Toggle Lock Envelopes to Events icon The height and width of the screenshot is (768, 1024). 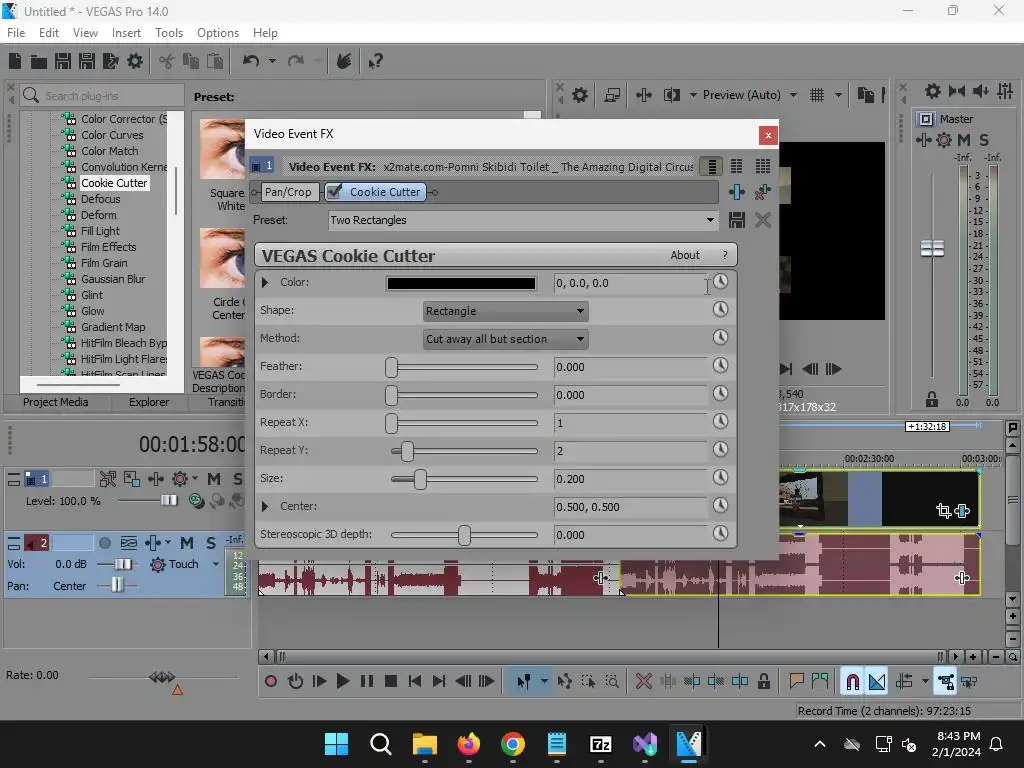(946, 682)
